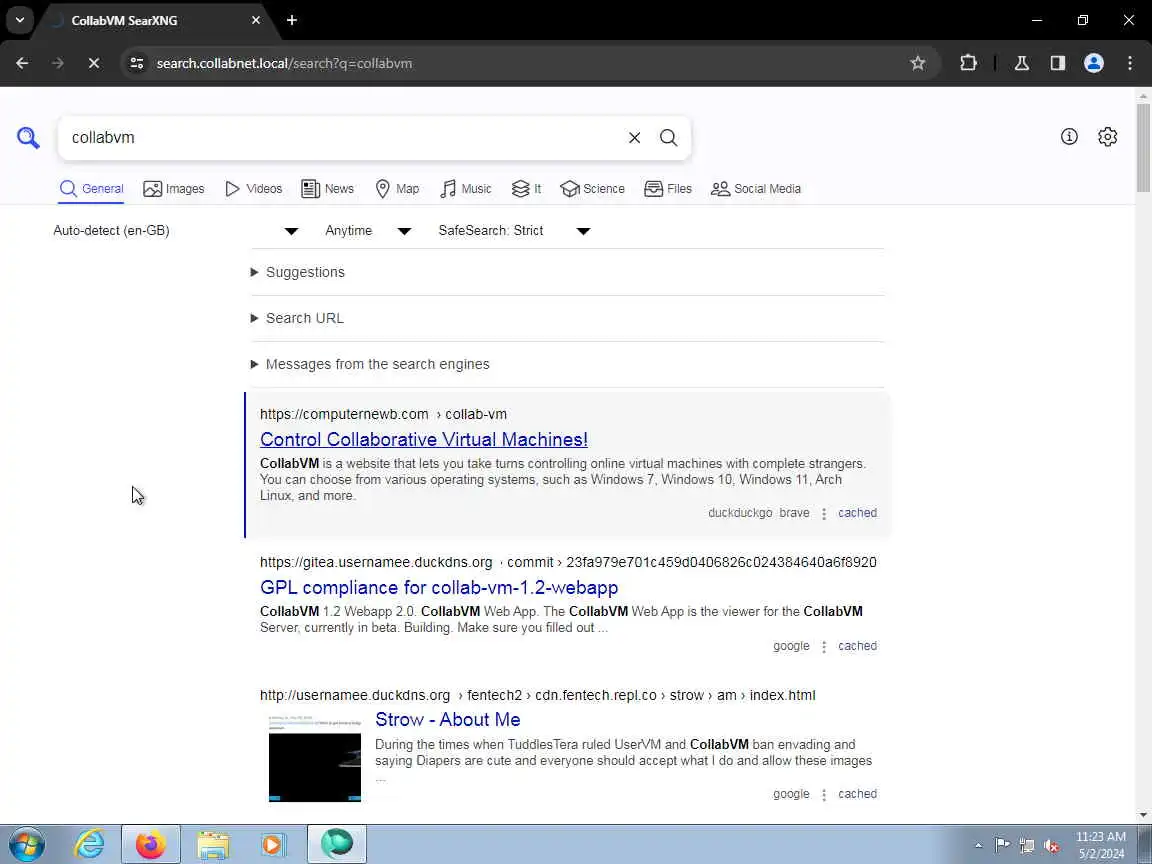Switch to the Videos category
The image size is (1152, 864).
[x=253, y=189]
